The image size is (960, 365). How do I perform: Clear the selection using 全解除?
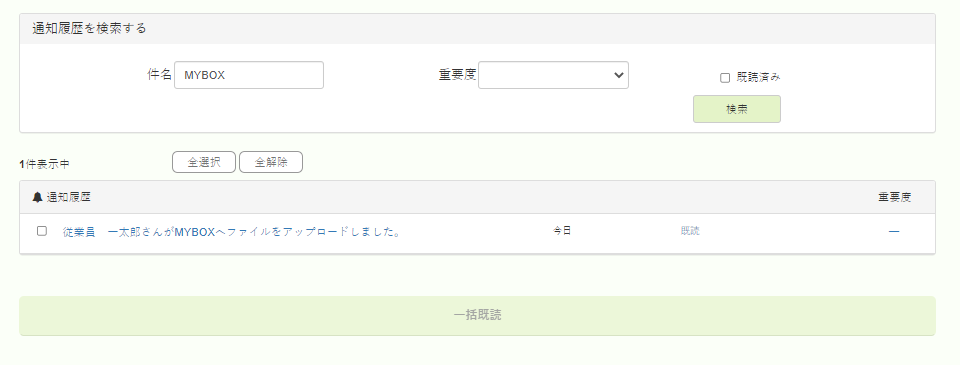point(271,162)
